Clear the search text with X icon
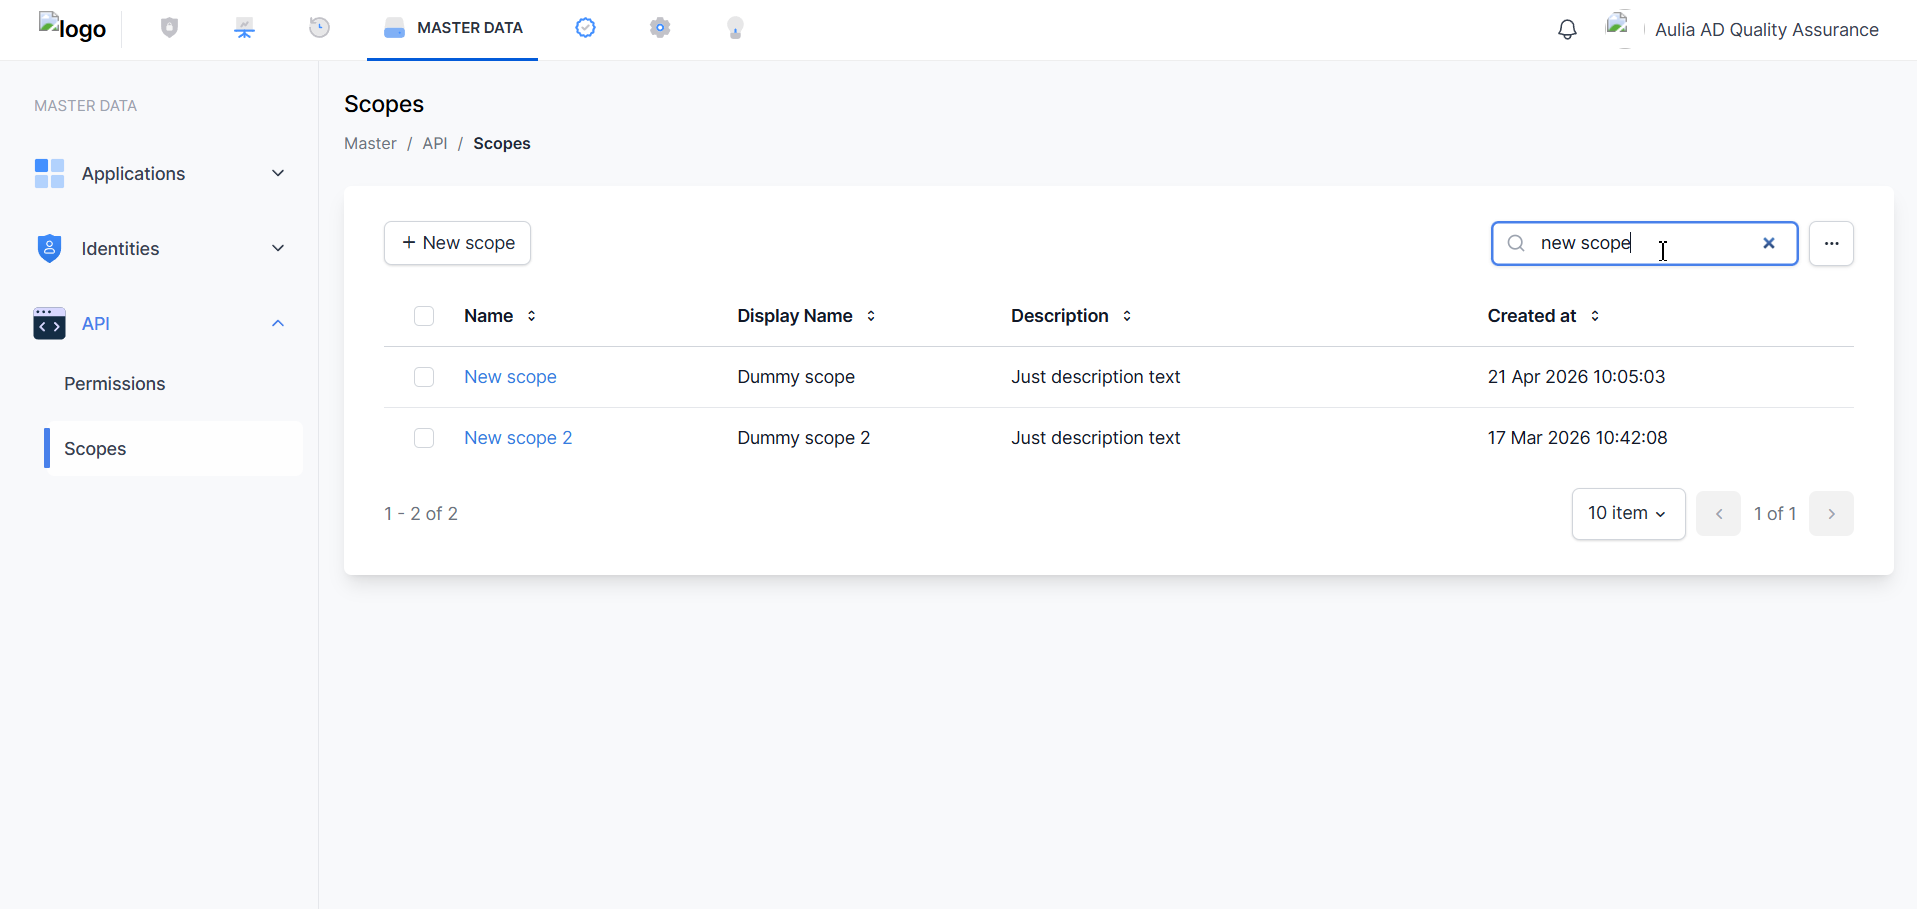 point(1769,243)
